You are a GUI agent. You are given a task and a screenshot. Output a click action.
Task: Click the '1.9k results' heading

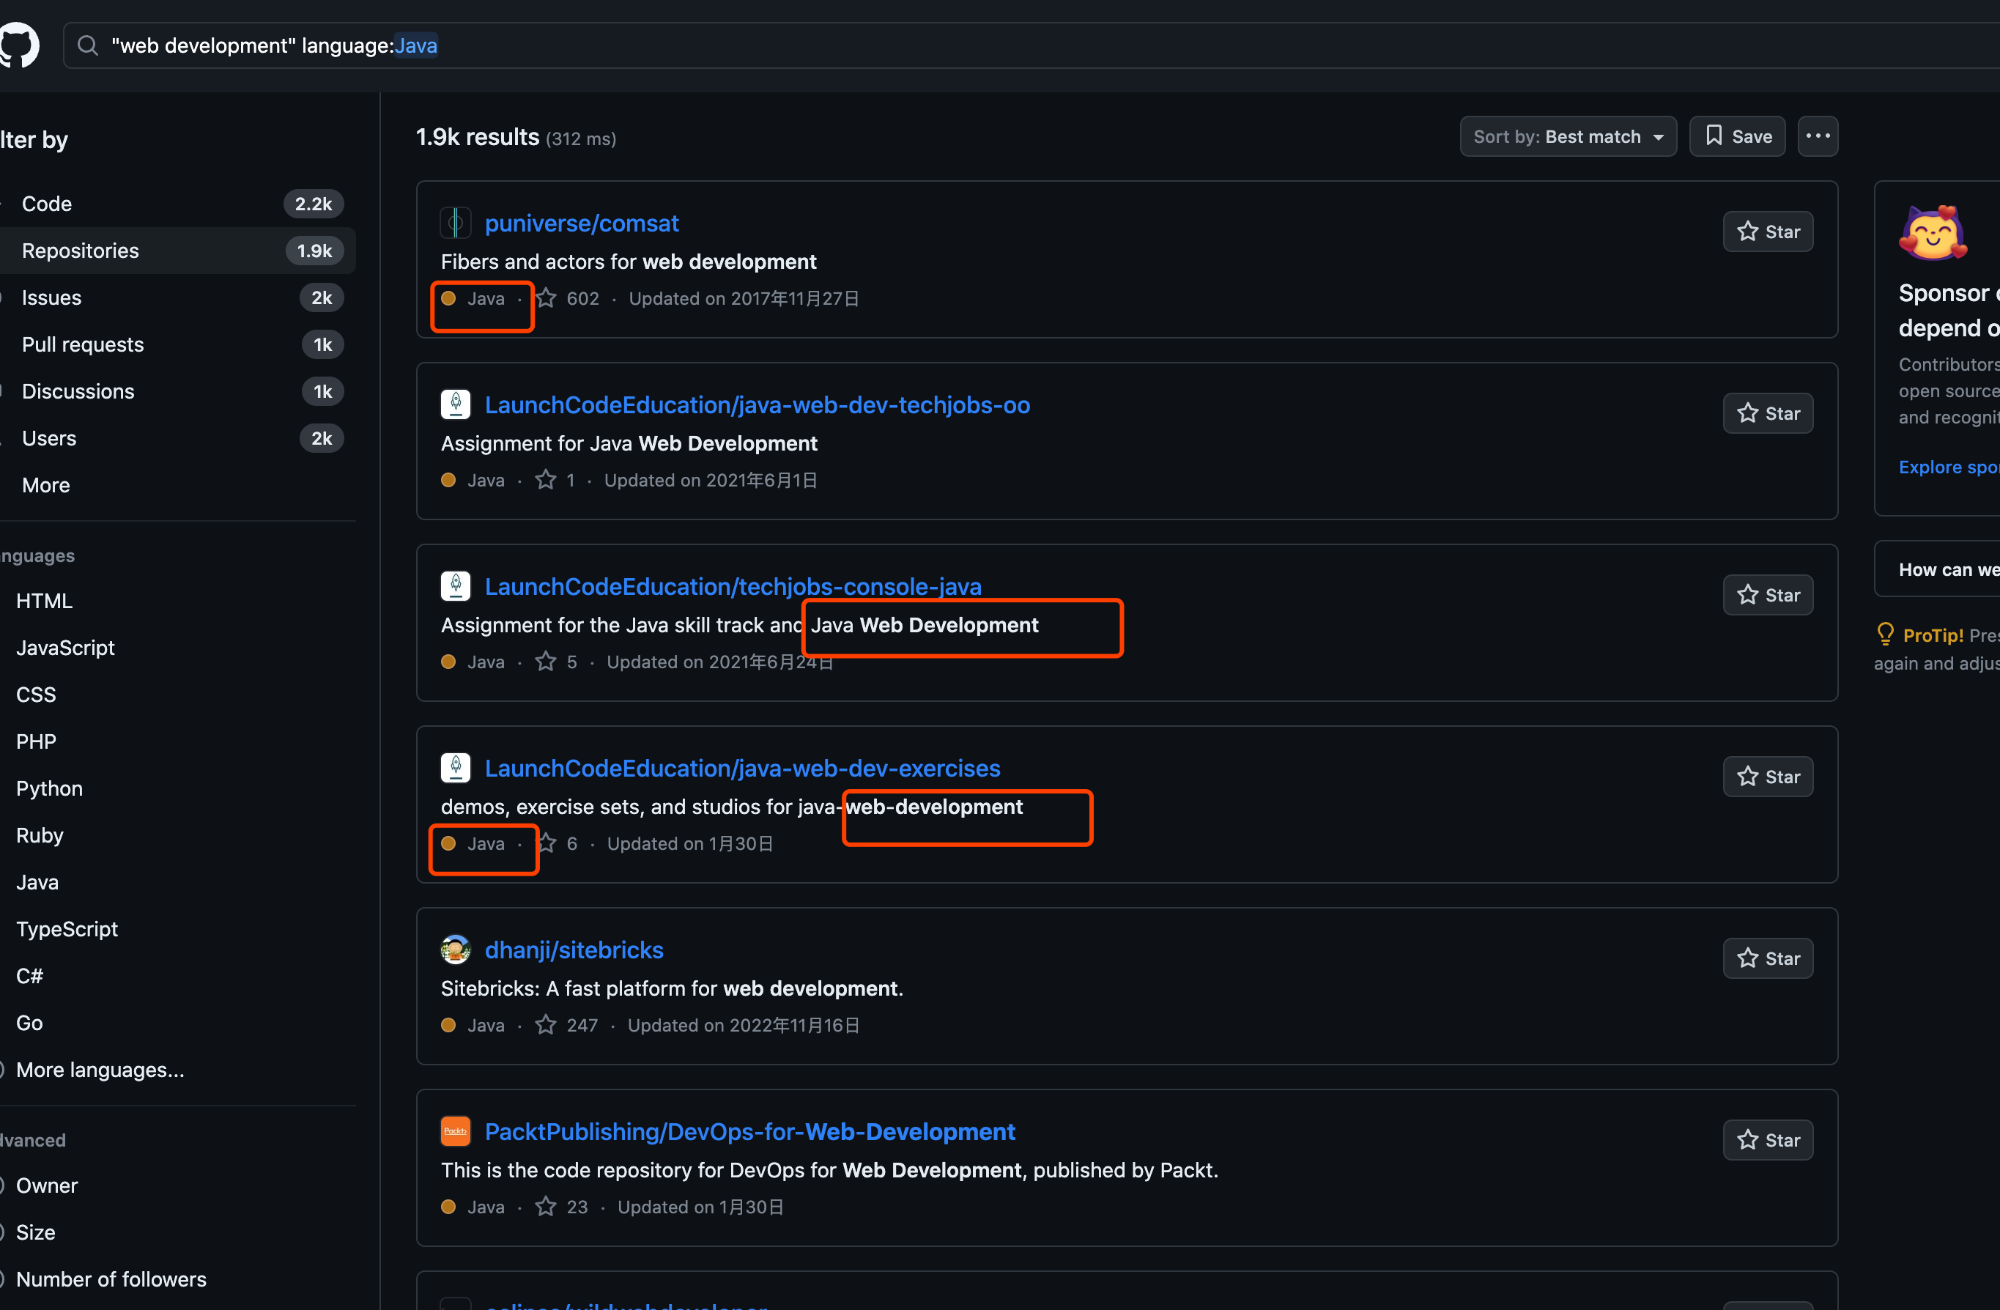tap(477, 138)
